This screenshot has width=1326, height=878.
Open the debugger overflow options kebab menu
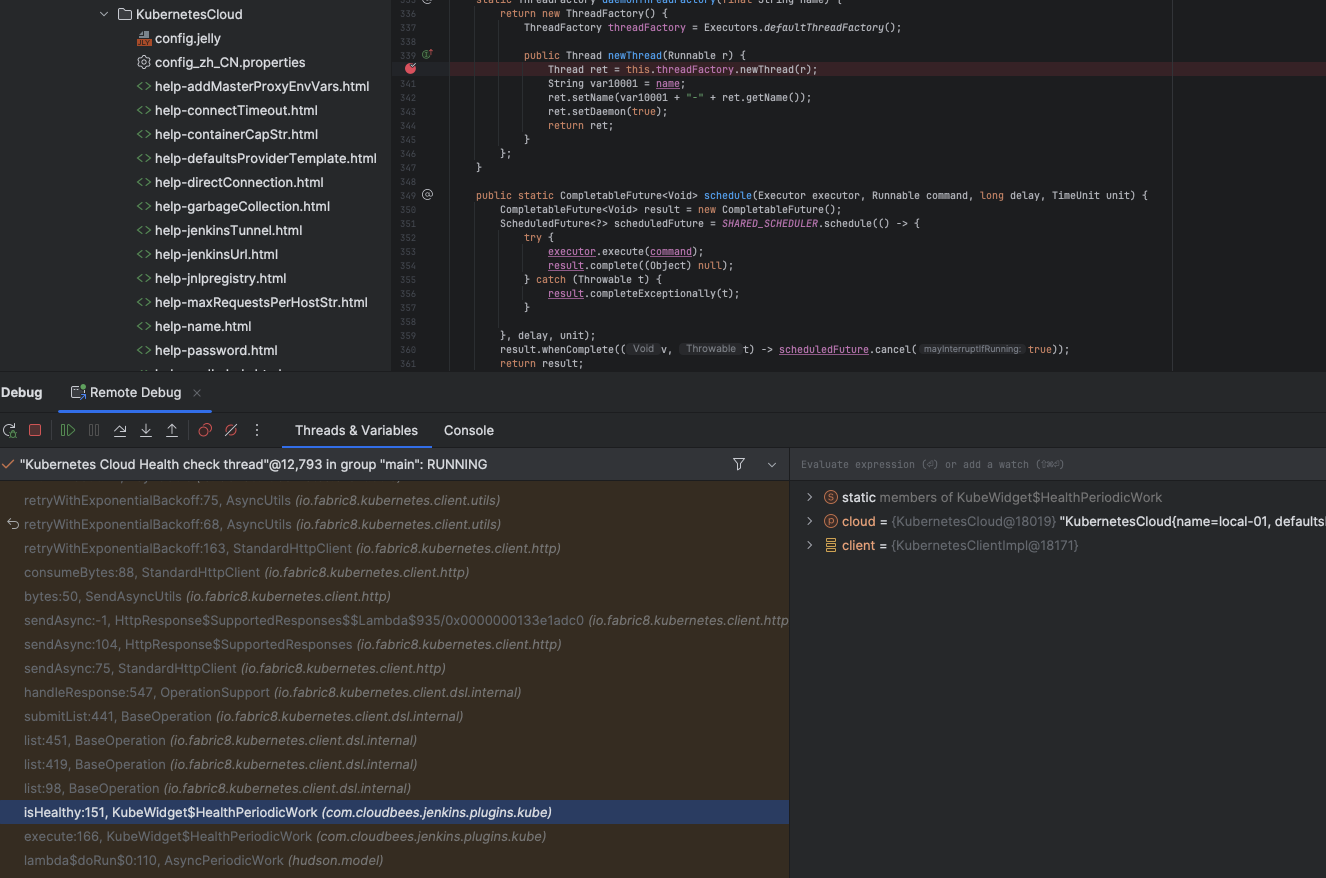(257, 430)
